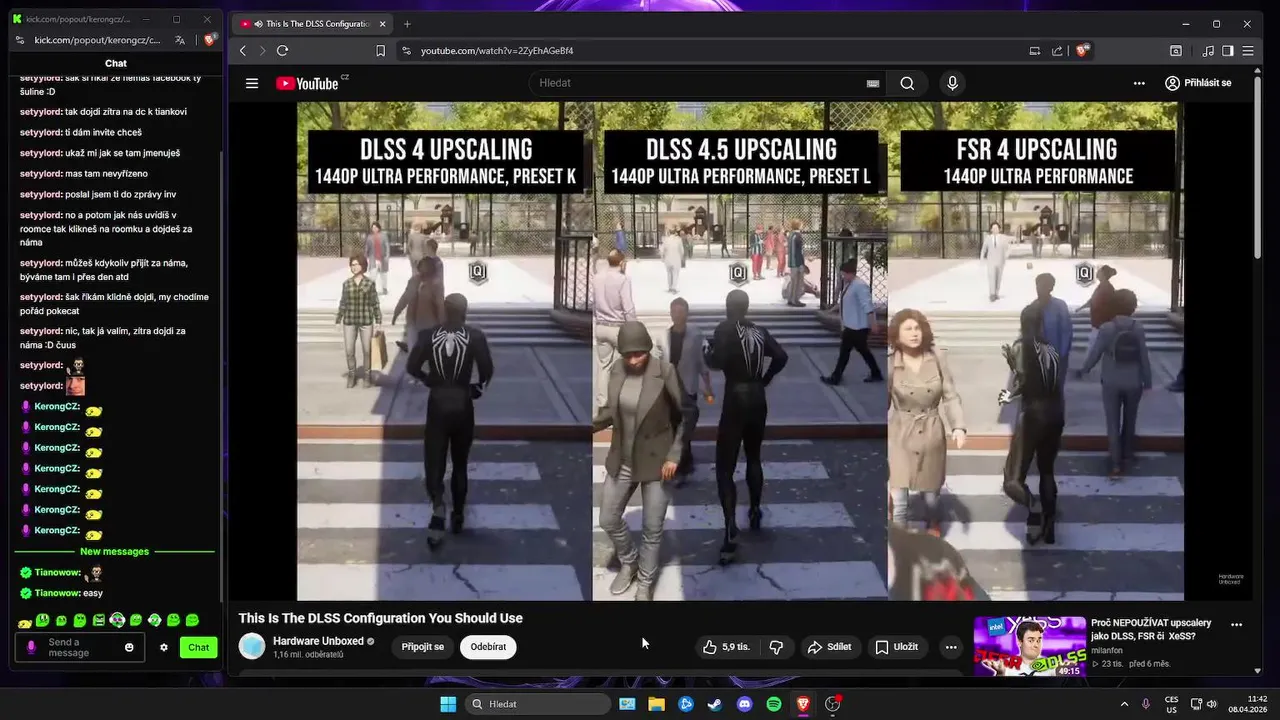This screenshot has height=720, width=1280.
Task: Open Brave Shields in the Kick popout window
Action: pyautogui.click(x=209, y=40)
